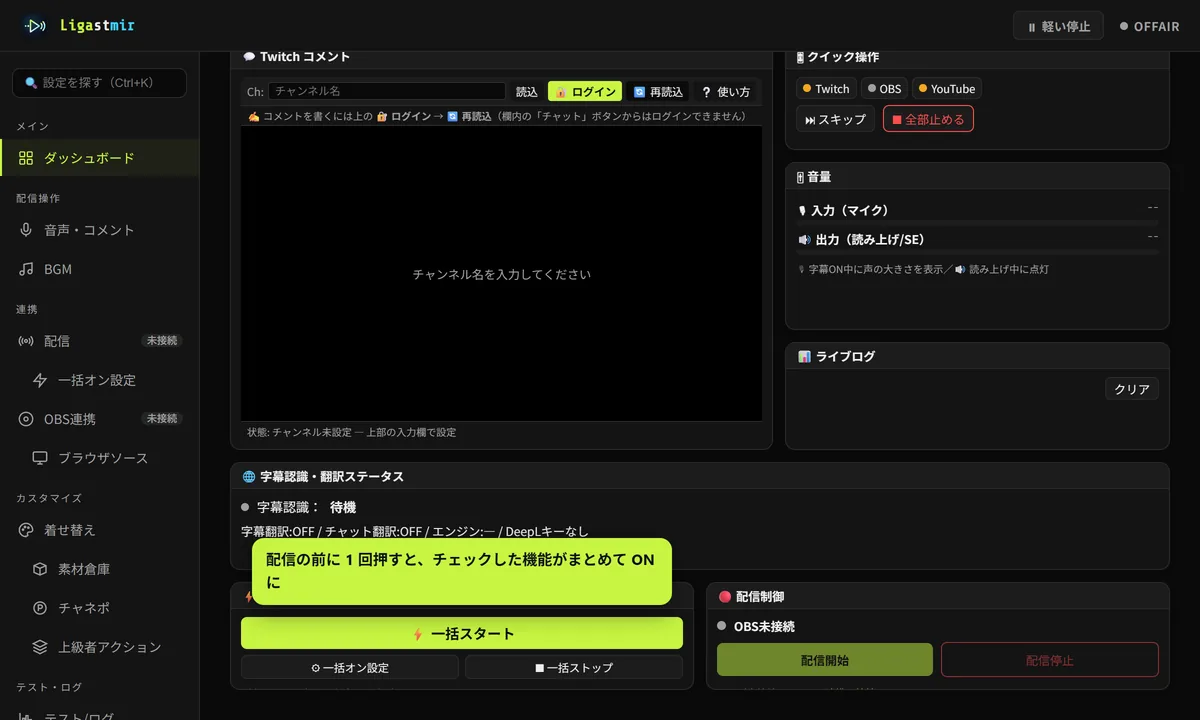
Task: Click the grid icon beside ダッシュボード
Action: coord(26,158)
